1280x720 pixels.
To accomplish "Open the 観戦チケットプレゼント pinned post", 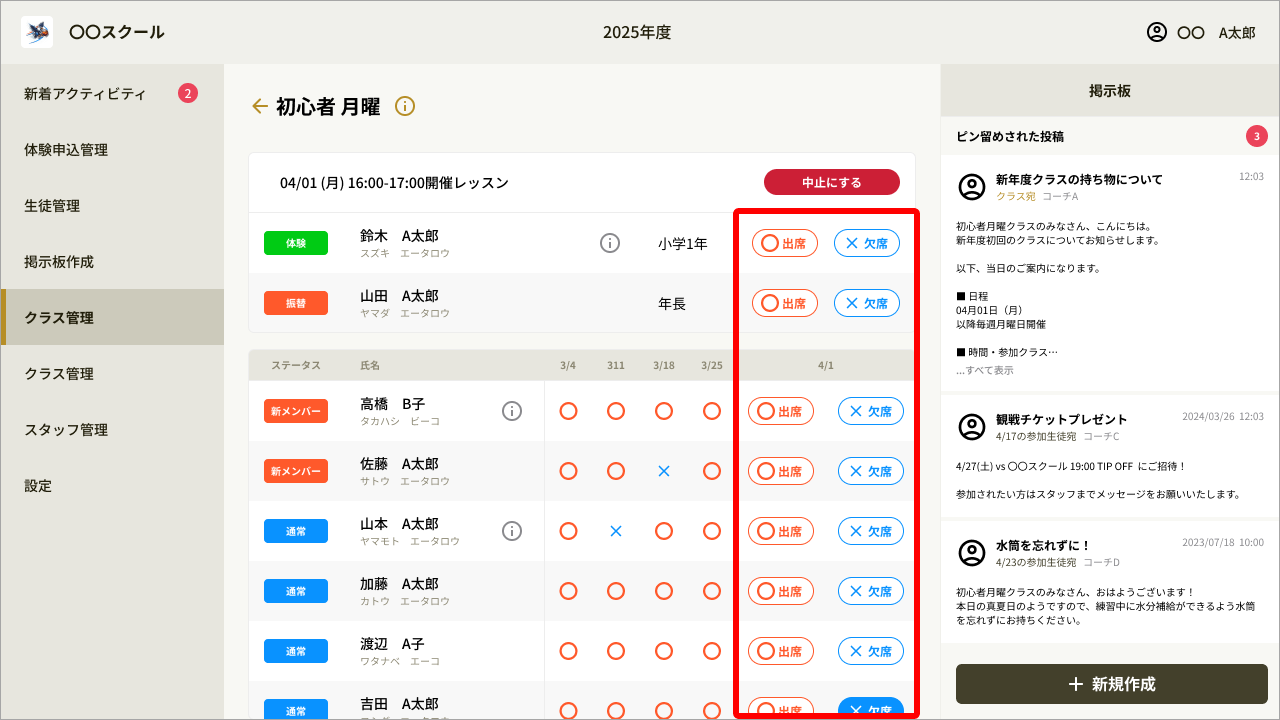I will 1061,419.
